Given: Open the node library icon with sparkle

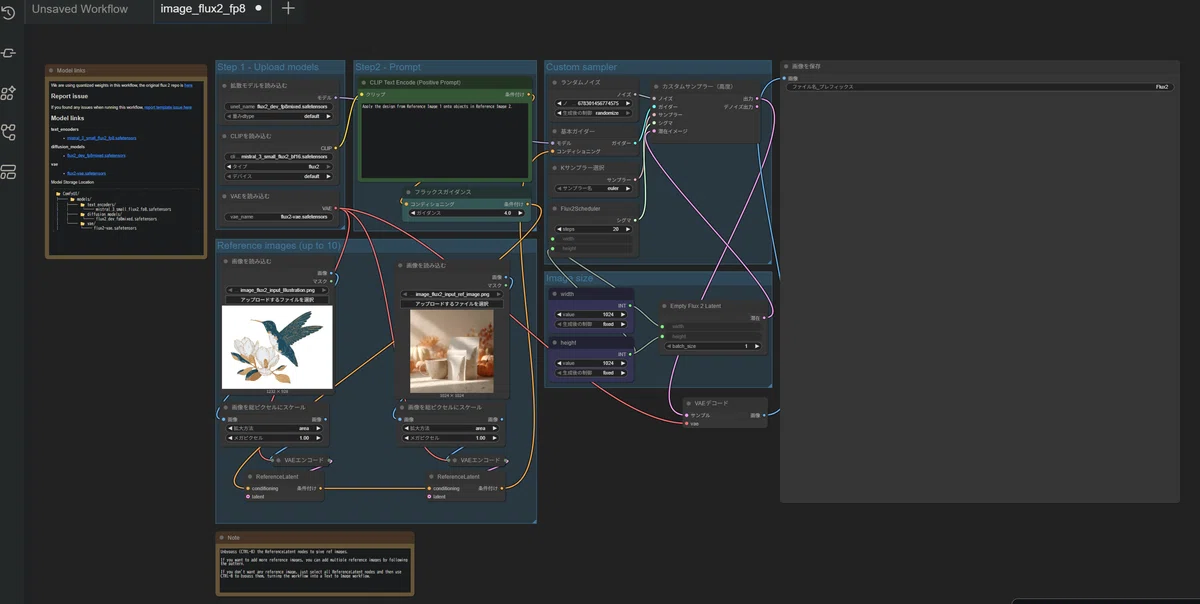Looking at the screenshot, I should click(9, 93).
